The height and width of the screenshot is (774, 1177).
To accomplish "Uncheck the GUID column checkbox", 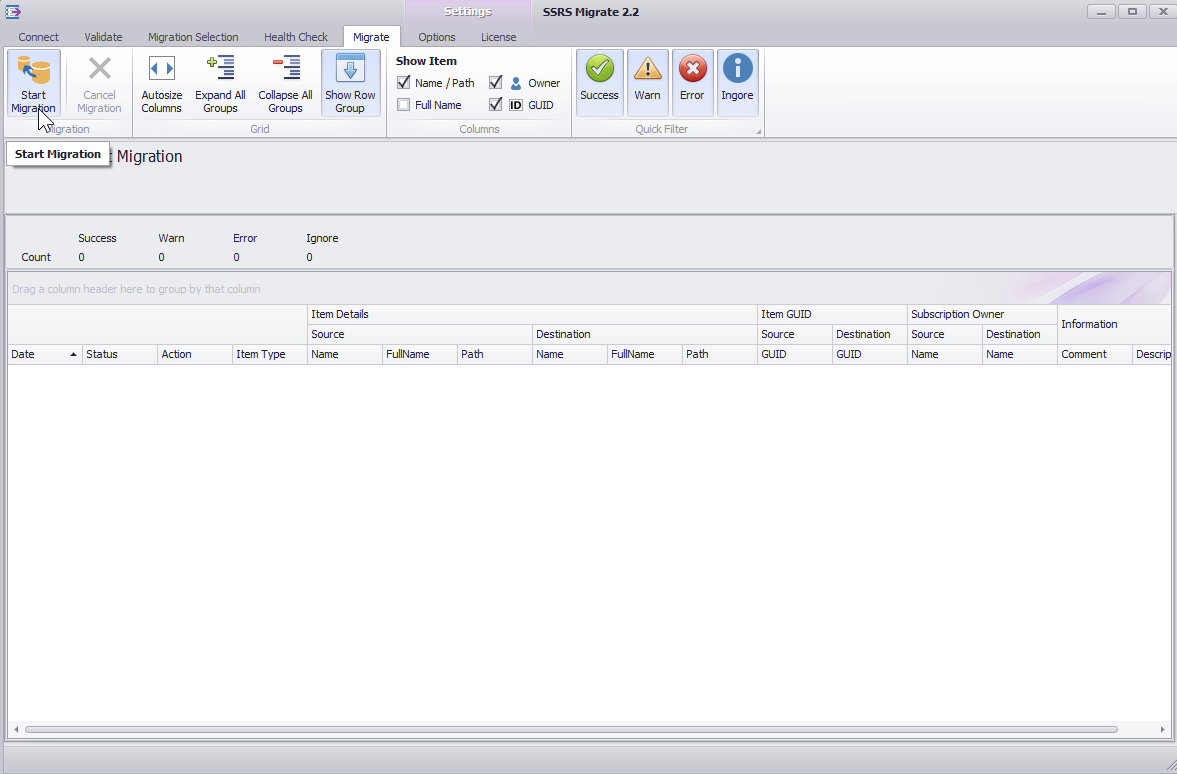I will (495, 104).
